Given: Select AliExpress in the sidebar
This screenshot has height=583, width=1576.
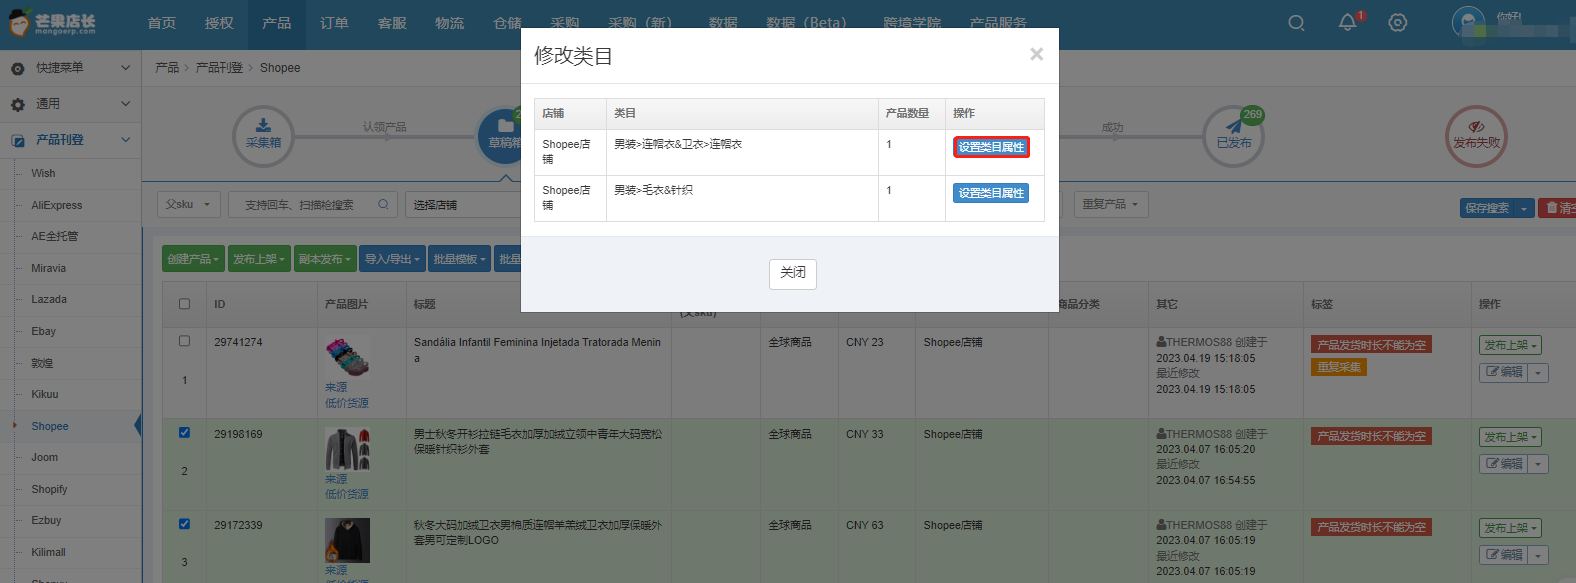Looking at the screenshot, I should click(57, 205).
